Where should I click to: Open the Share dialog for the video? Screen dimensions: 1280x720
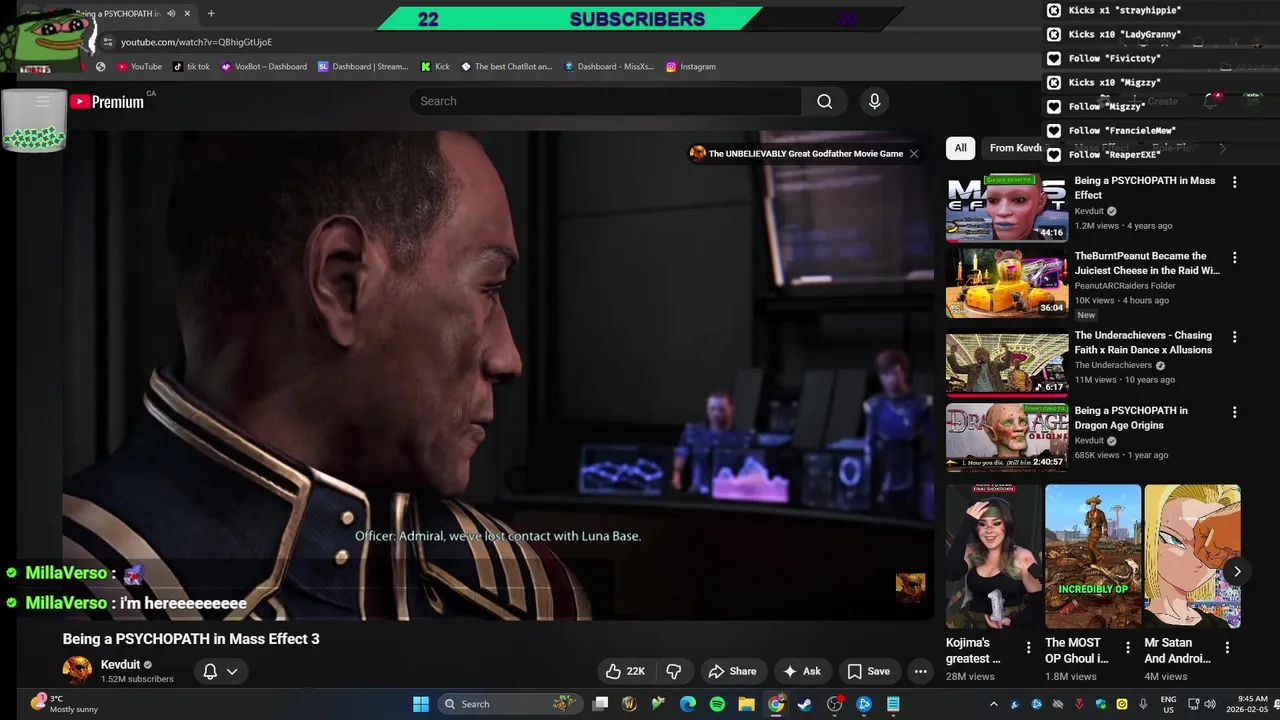(732, 671)
